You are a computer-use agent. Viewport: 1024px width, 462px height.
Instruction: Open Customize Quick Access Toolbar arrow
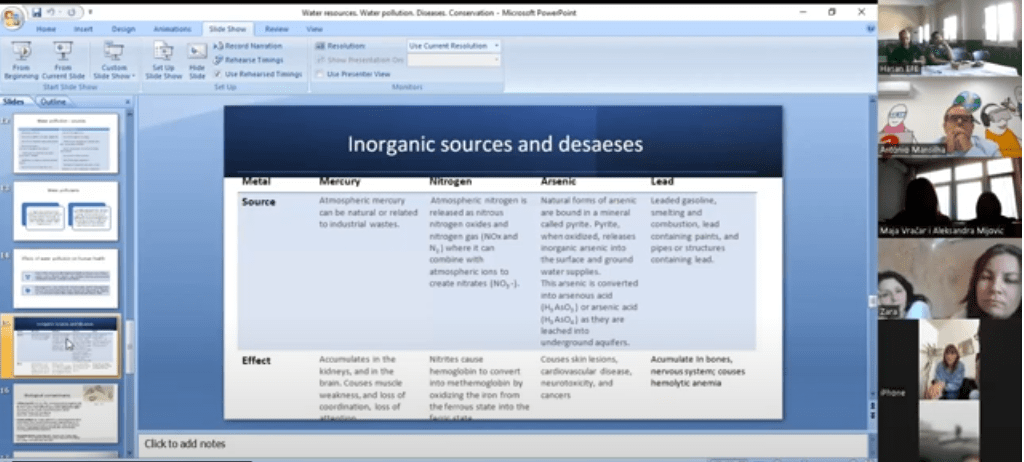(90, 12)
